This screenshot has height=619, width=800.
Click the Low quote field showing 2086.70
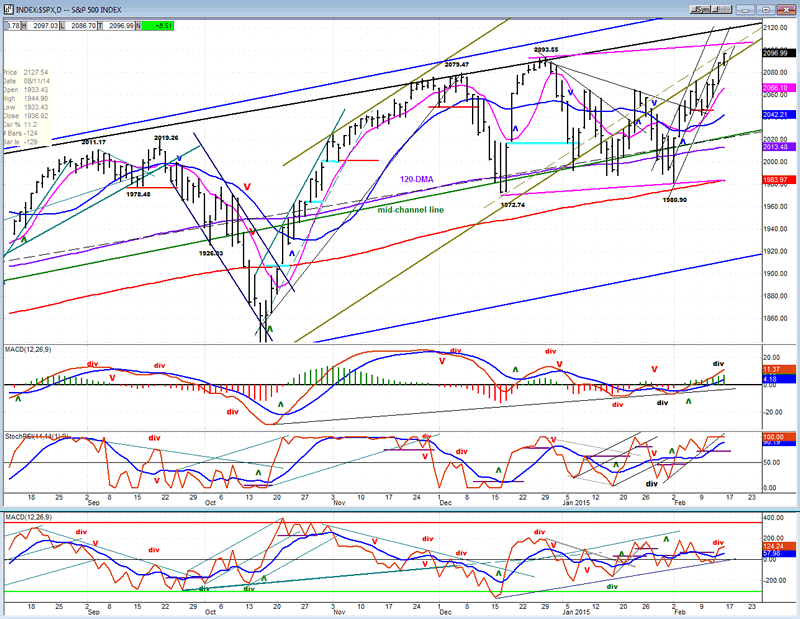pos(79,26)
